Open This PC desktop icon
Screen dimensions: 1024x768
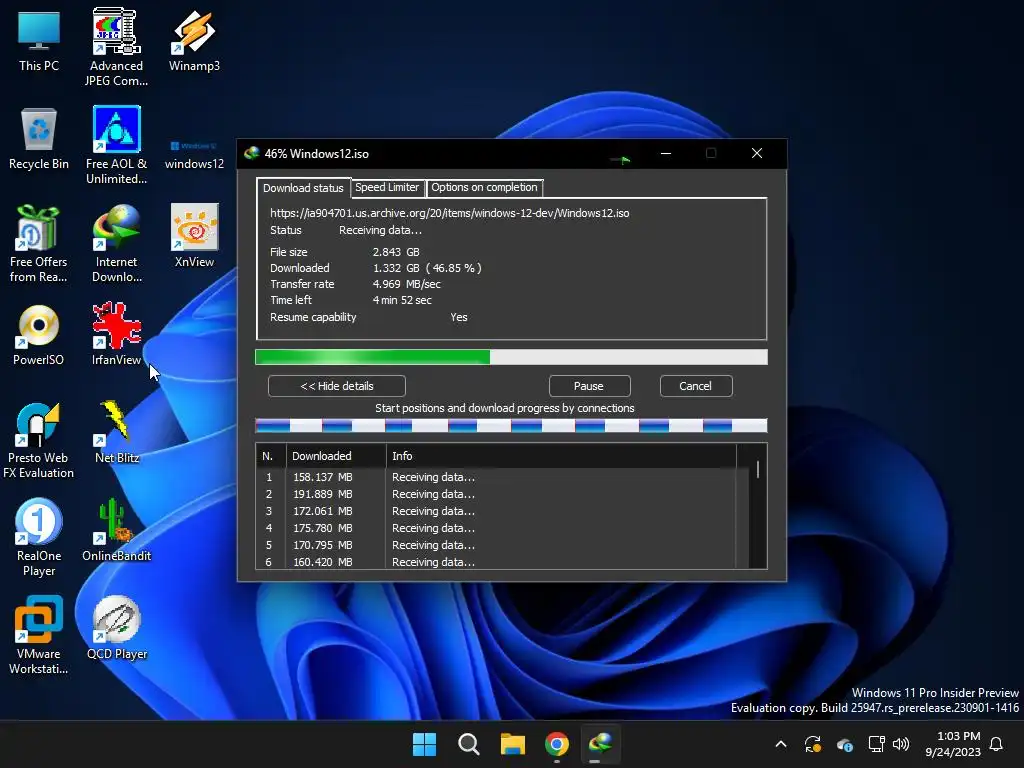coord(39,40)
